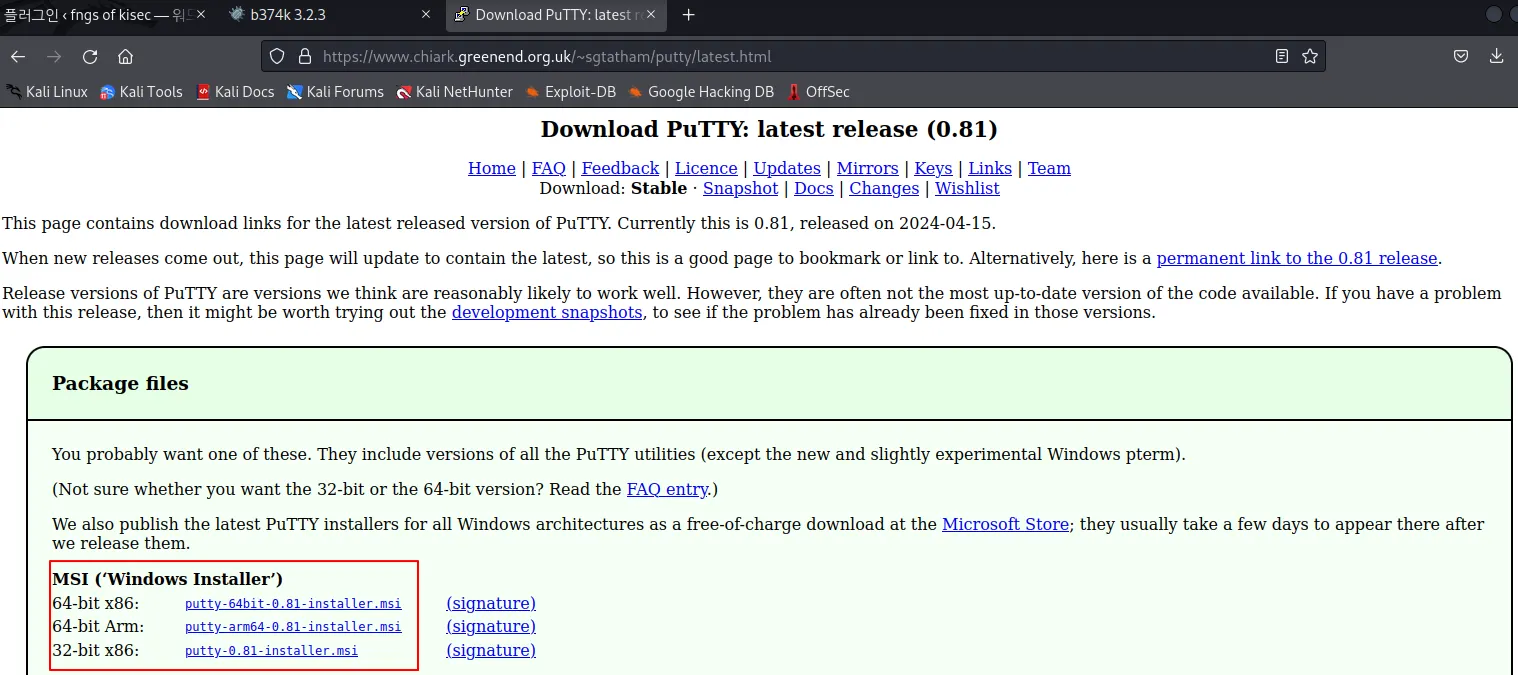Follow permanent link to the 0.81 release
Screen dimensions: 1518x675
click(1297, 258)
